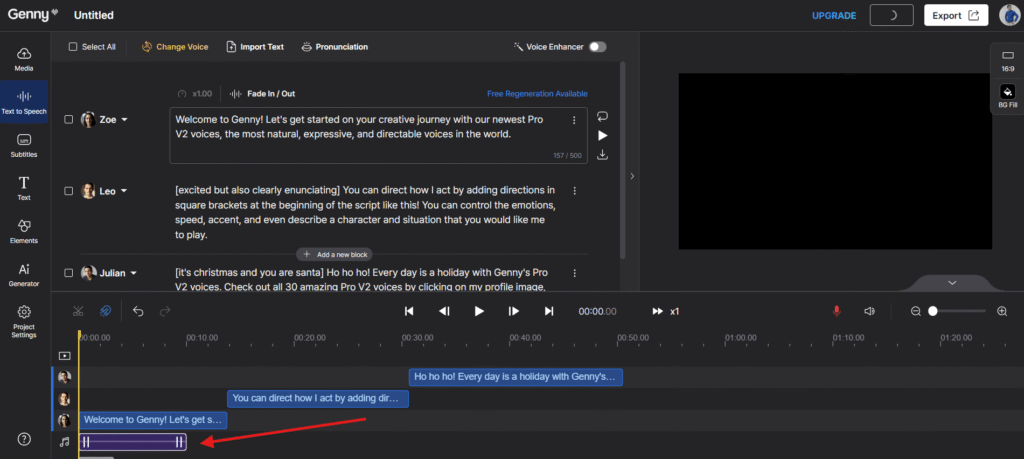Toggle the Voice Enhancer switch
The image size is (1024, 459).
(597, 47)
